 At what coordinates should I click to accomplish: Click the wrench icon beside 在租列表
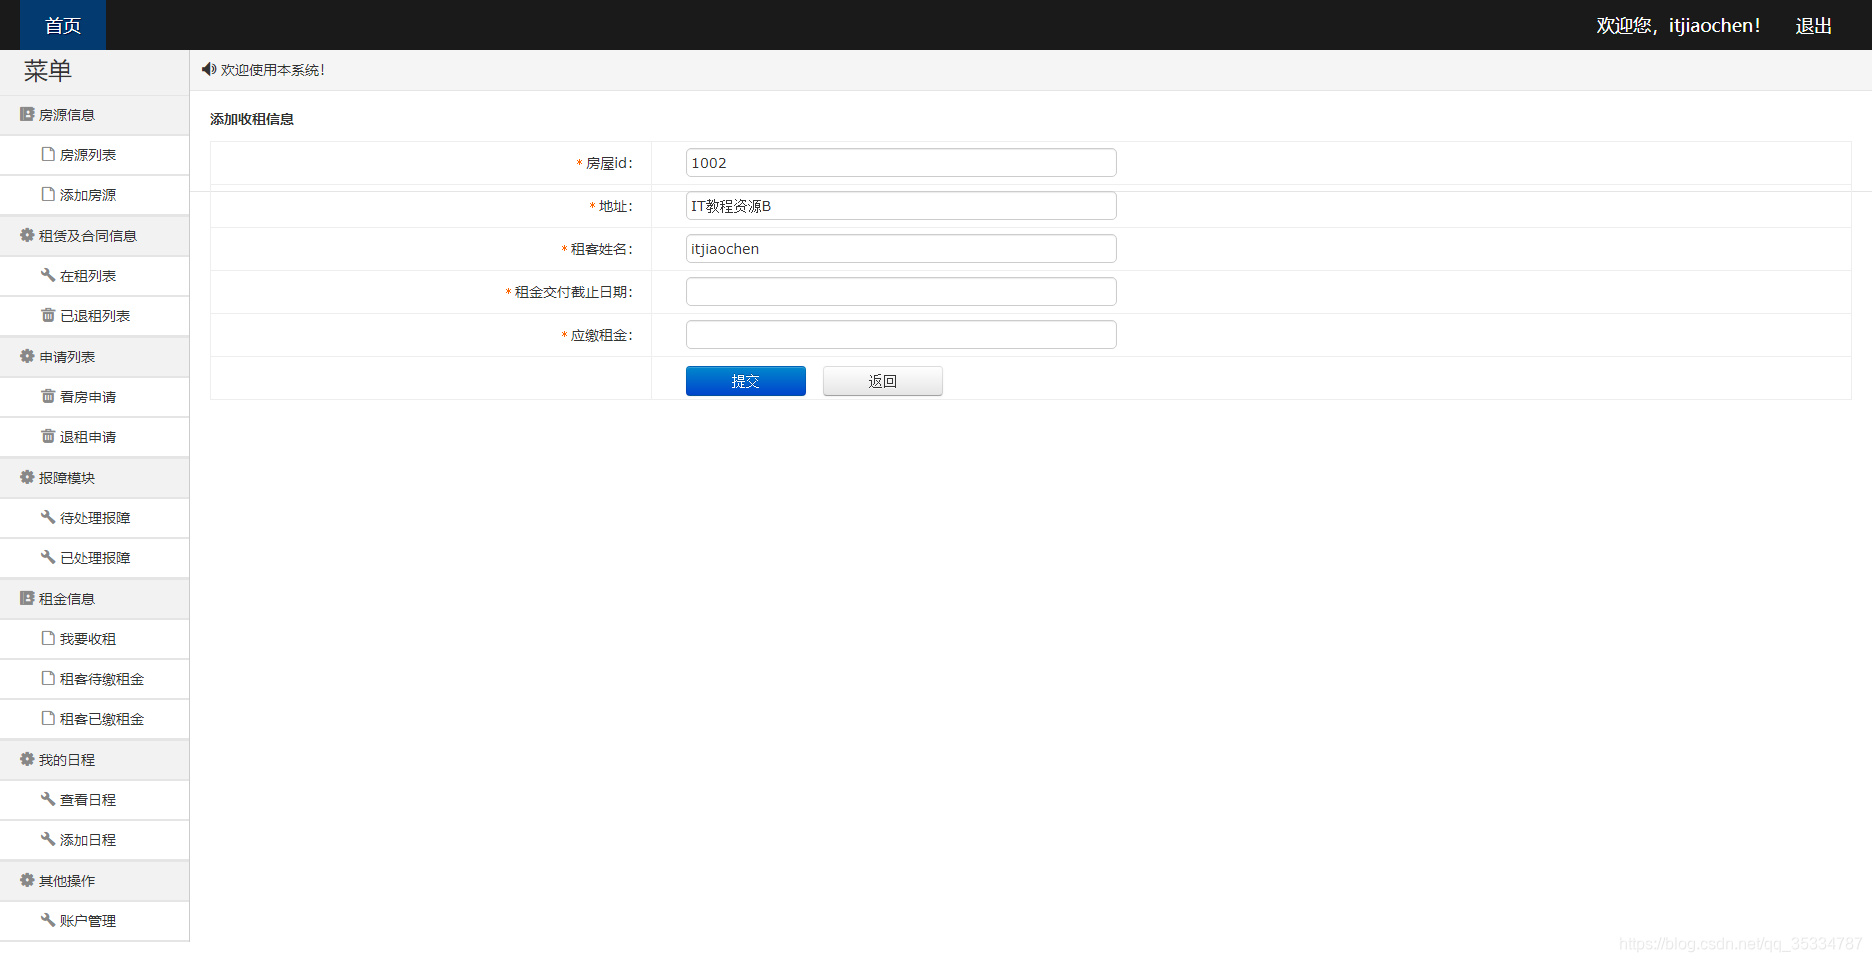48,275
